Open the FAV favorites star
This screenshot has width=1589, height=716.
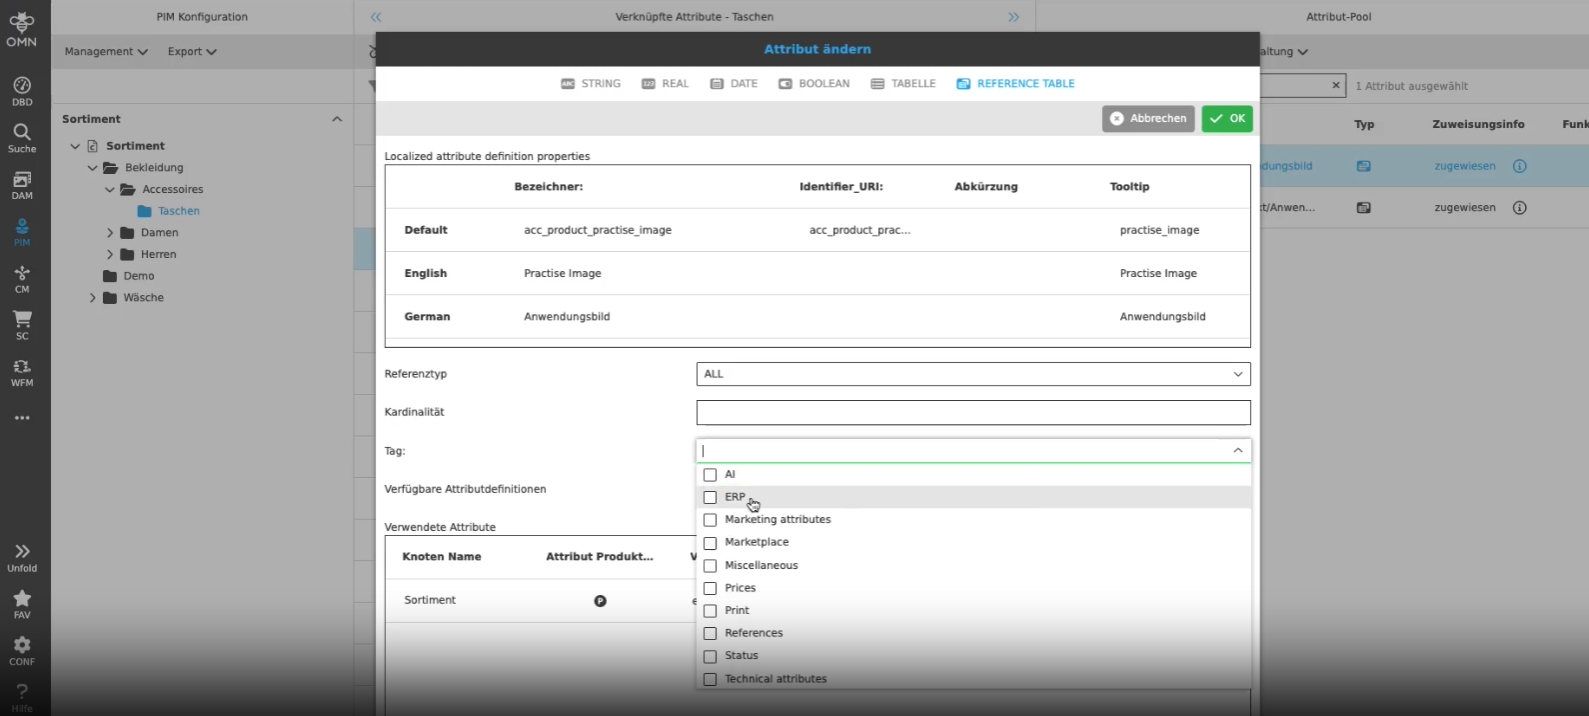pyautogui.click(x=21, y=603)
